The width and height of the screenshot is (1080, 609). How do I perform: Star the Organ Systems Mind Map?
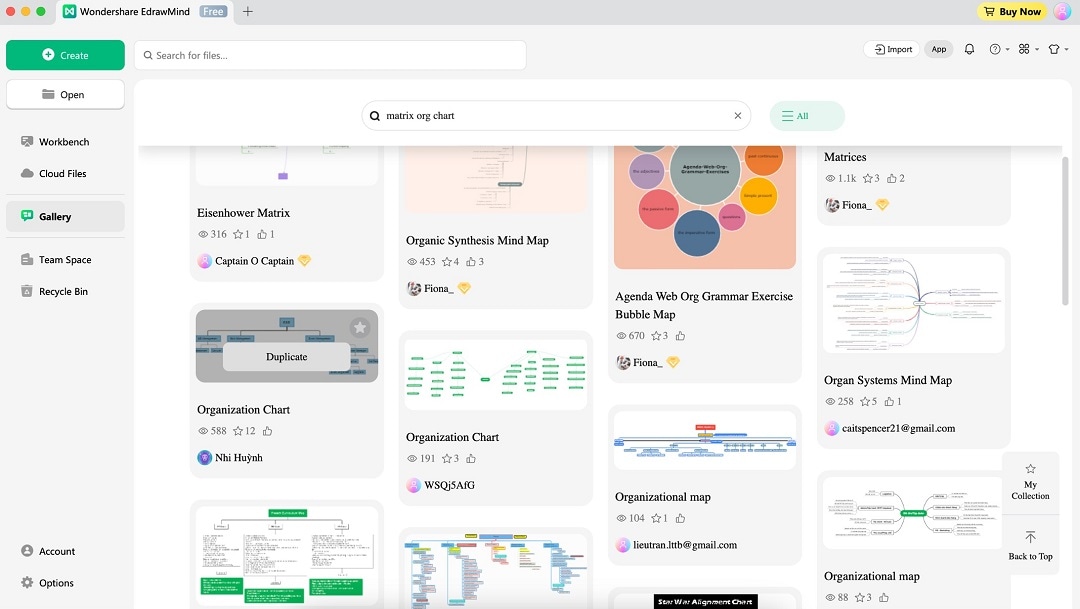pos(869,402)
